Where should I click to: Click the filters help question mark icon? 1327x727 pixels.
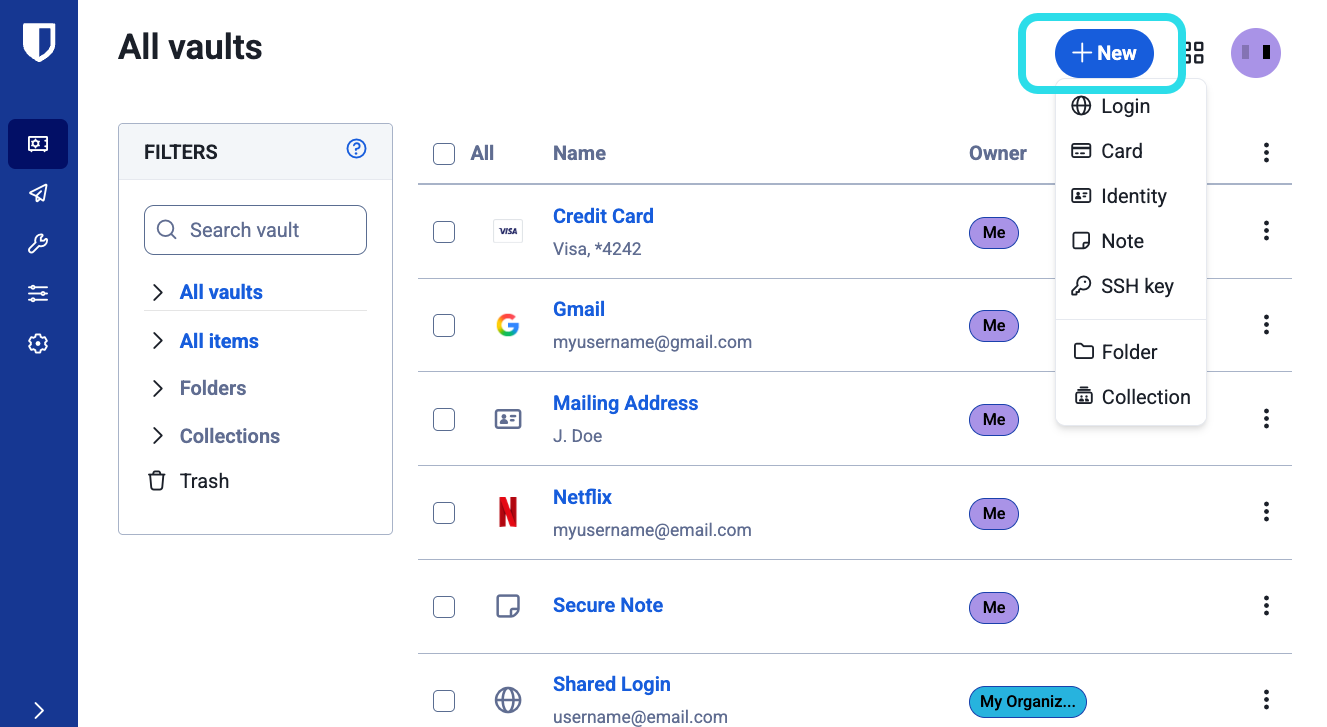click(356, 149)
